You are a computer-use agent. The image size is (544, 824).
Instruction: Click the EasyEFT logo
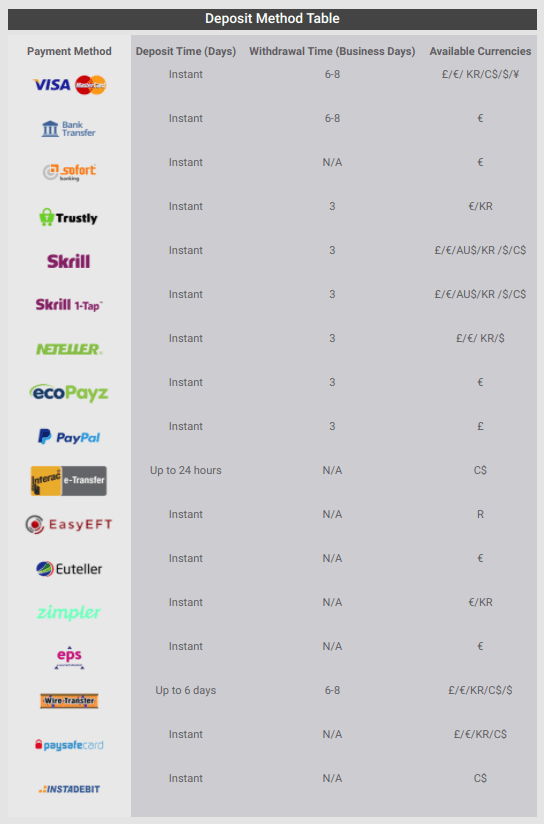click(x=69, y=524)
